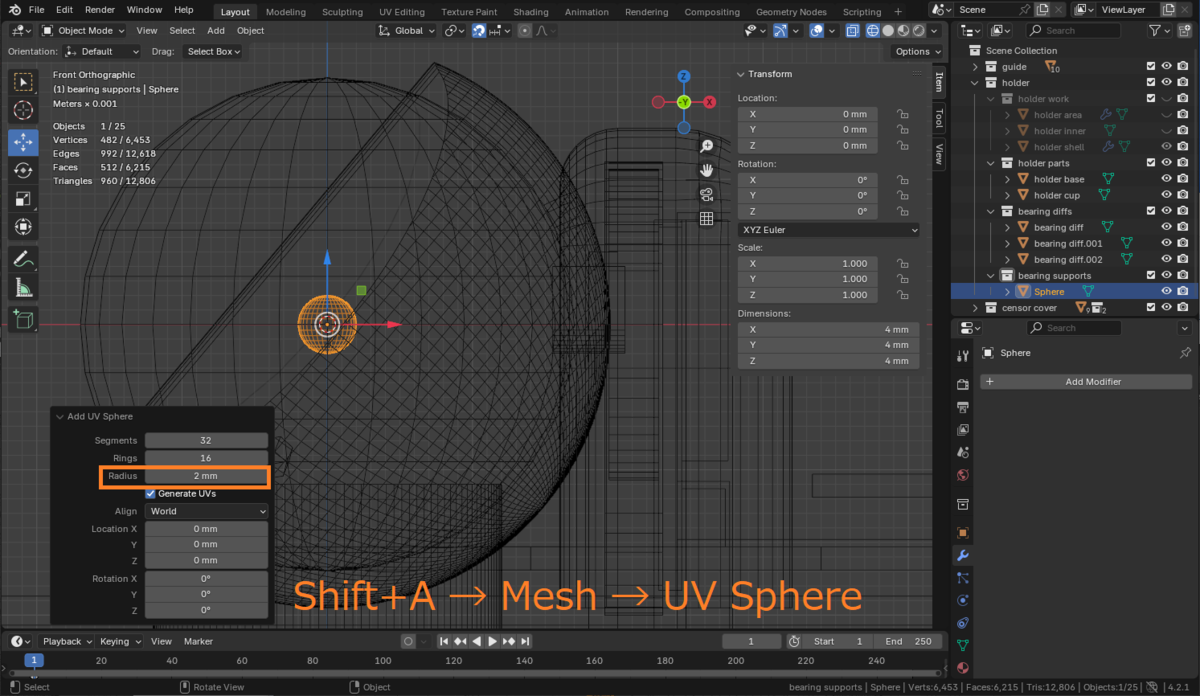Open the viewport Add menu
Screen dimensions: 1200x696
tap(216, 31)
